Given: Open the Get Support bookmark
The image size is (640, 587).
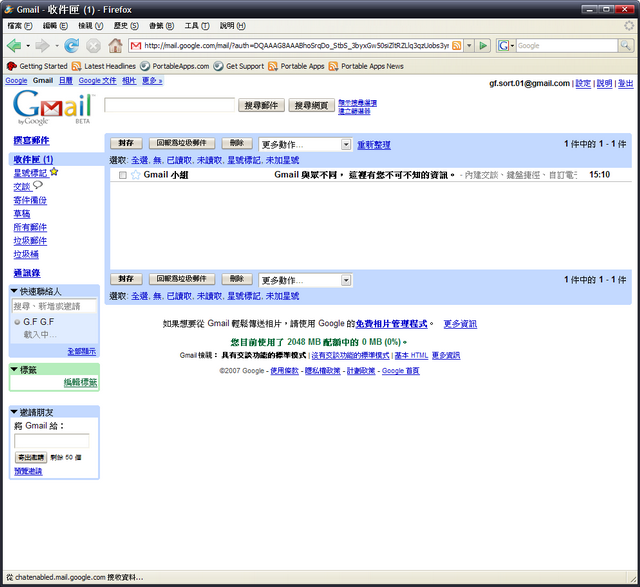Looking at the screenshot, I should [239, 66].
